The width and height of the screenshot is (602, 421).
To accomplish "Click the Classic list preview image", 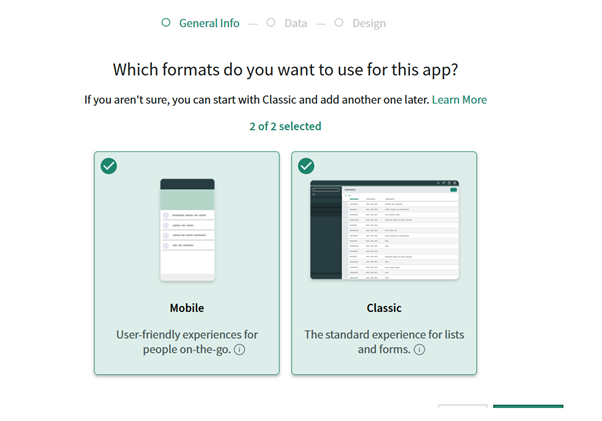I will (x=384, y=229).
